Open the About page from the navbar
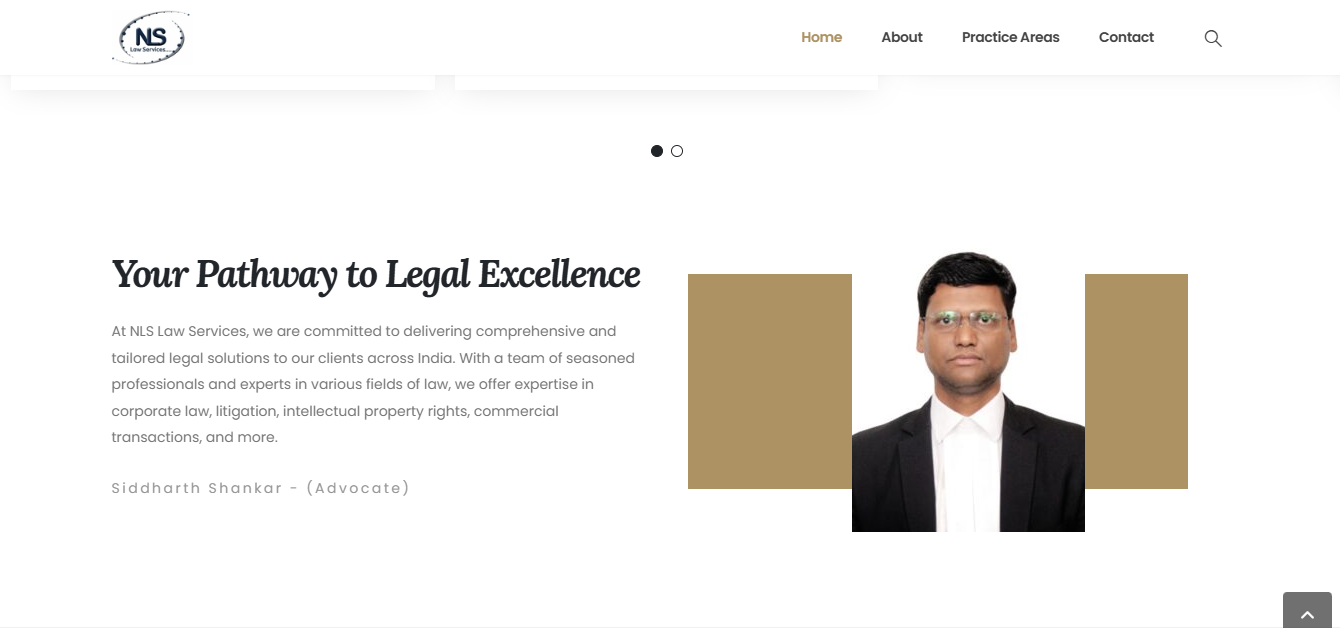The height and width of the screenshot is (628, 1340). coord(902,37)
